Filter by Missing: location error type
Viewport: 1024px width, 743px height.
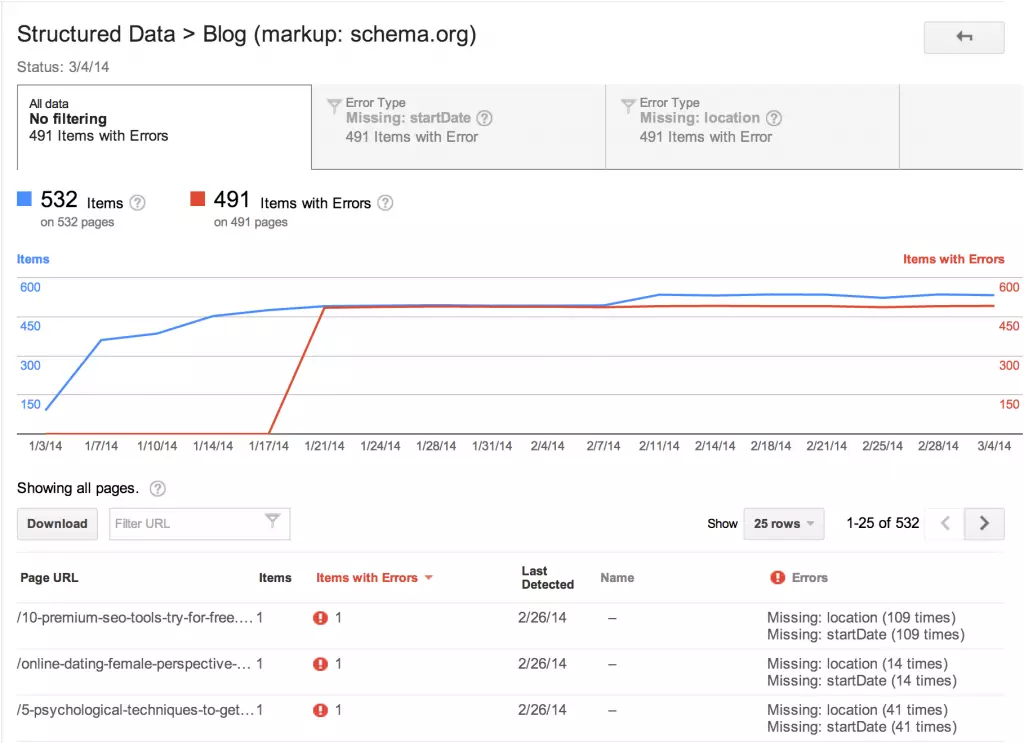(x=752, y=127)
